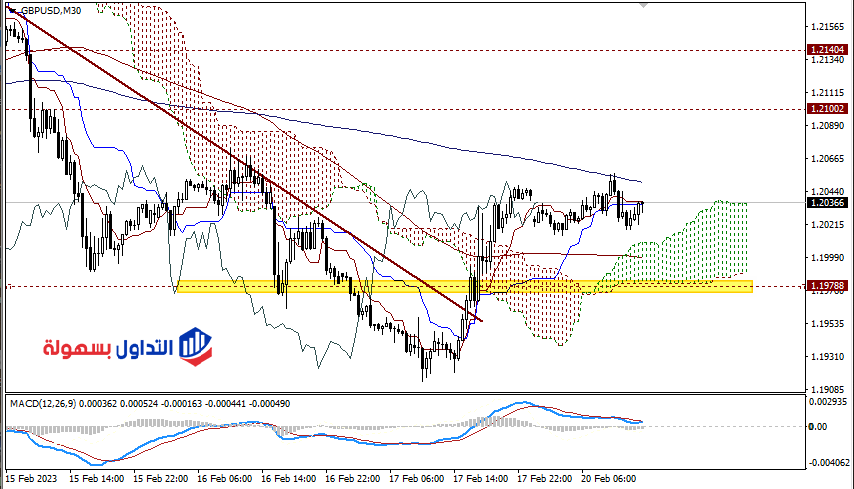Click the 1.21565 top price scale value
The image size is (854, 489).
pyautogui.click(x=827, y=27)
